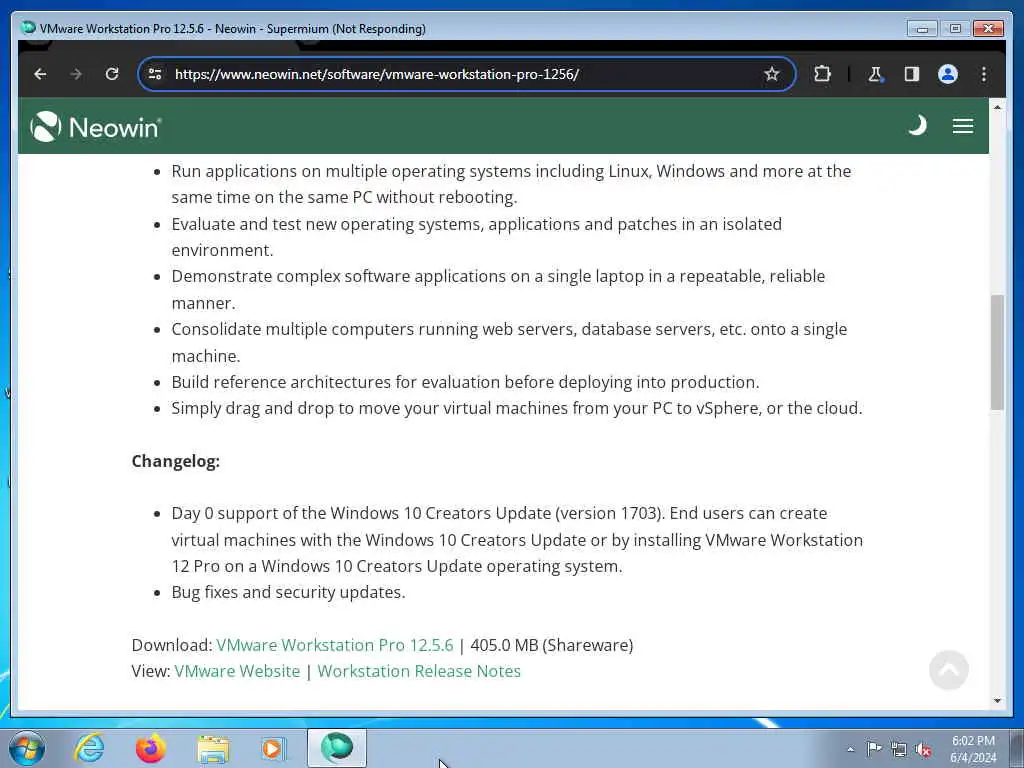This screenshot has height=768, width=1024.
Task: Open the user profile avatar
Action: pos(948,74)
